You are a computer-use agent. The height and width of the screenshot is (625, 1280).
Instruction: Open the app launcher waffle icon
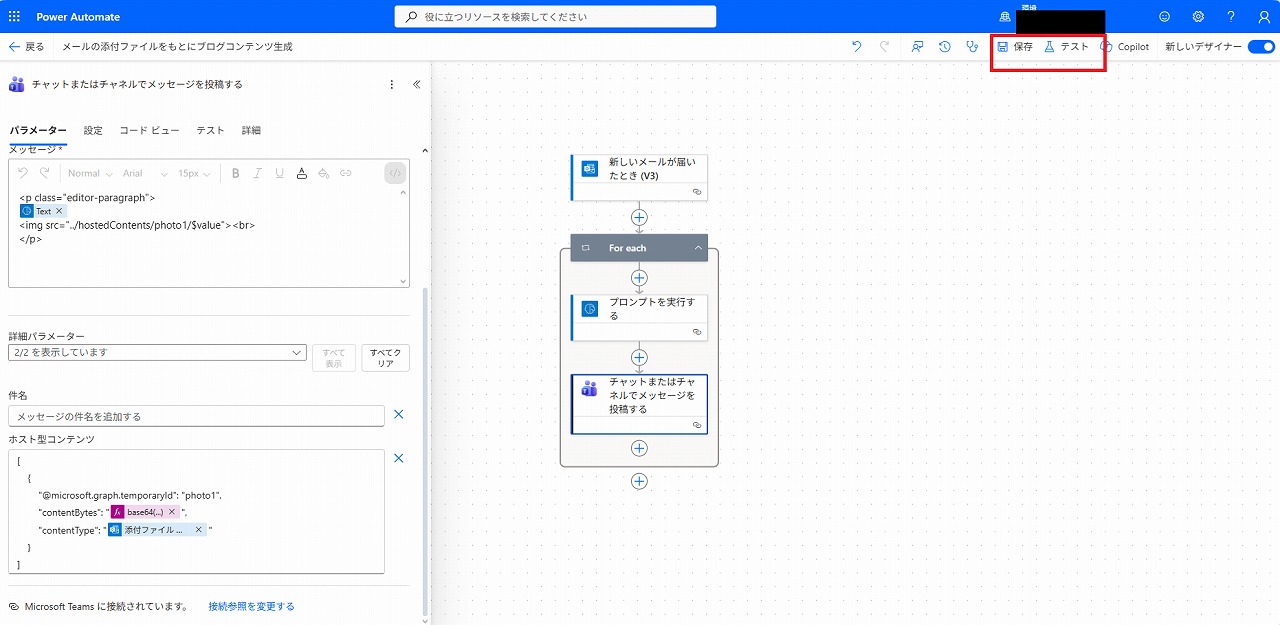pos(14,17)
